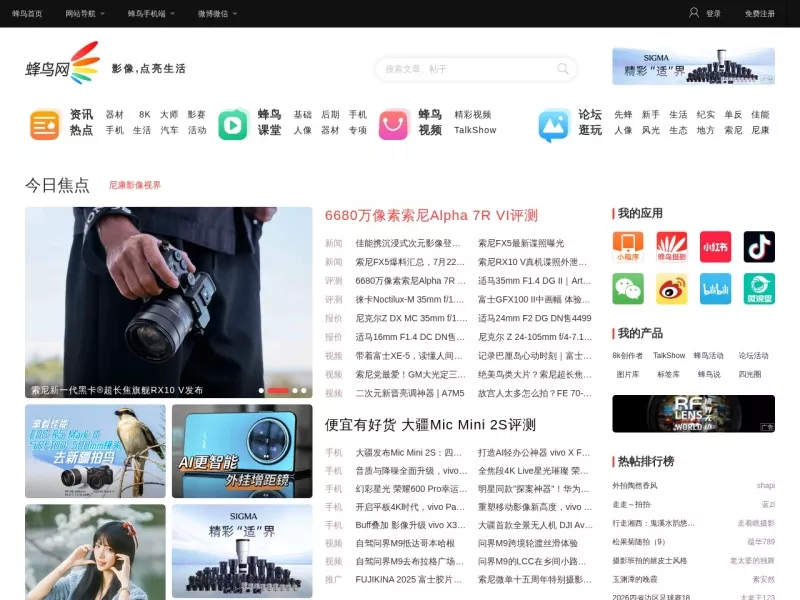Select 8K under 资讯热点
The height and width of the screenshot is (600, 800).
(x=145, y=115)
